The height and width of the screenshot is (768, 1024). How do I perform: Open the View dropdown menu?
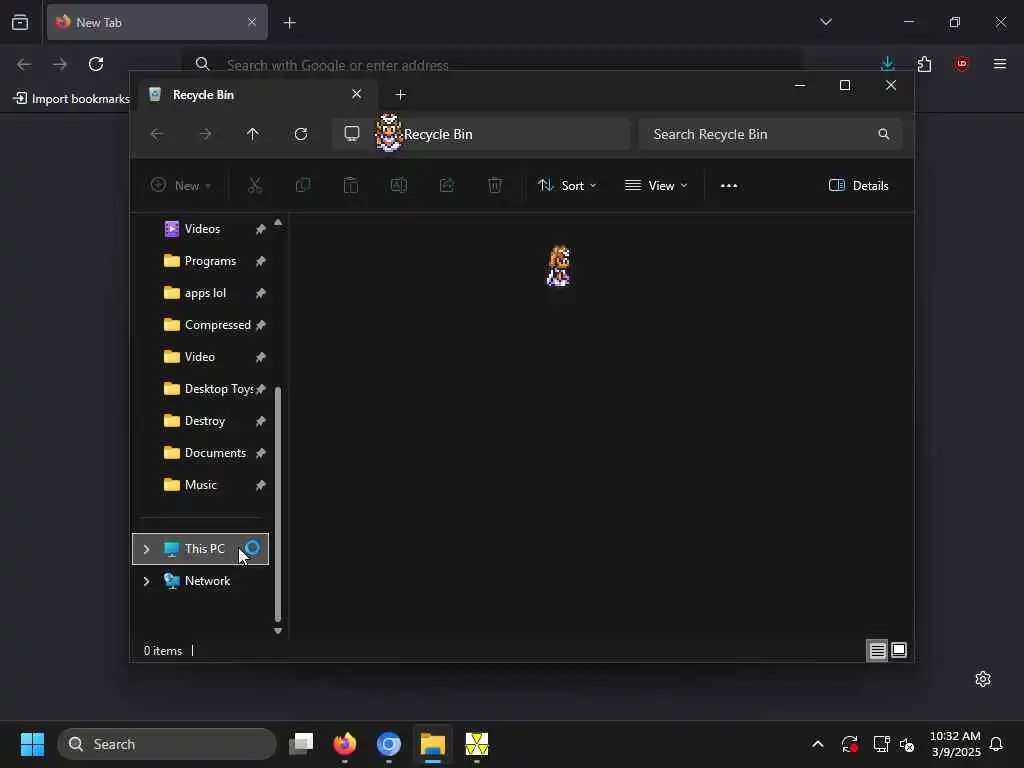[x=656, y=185]
